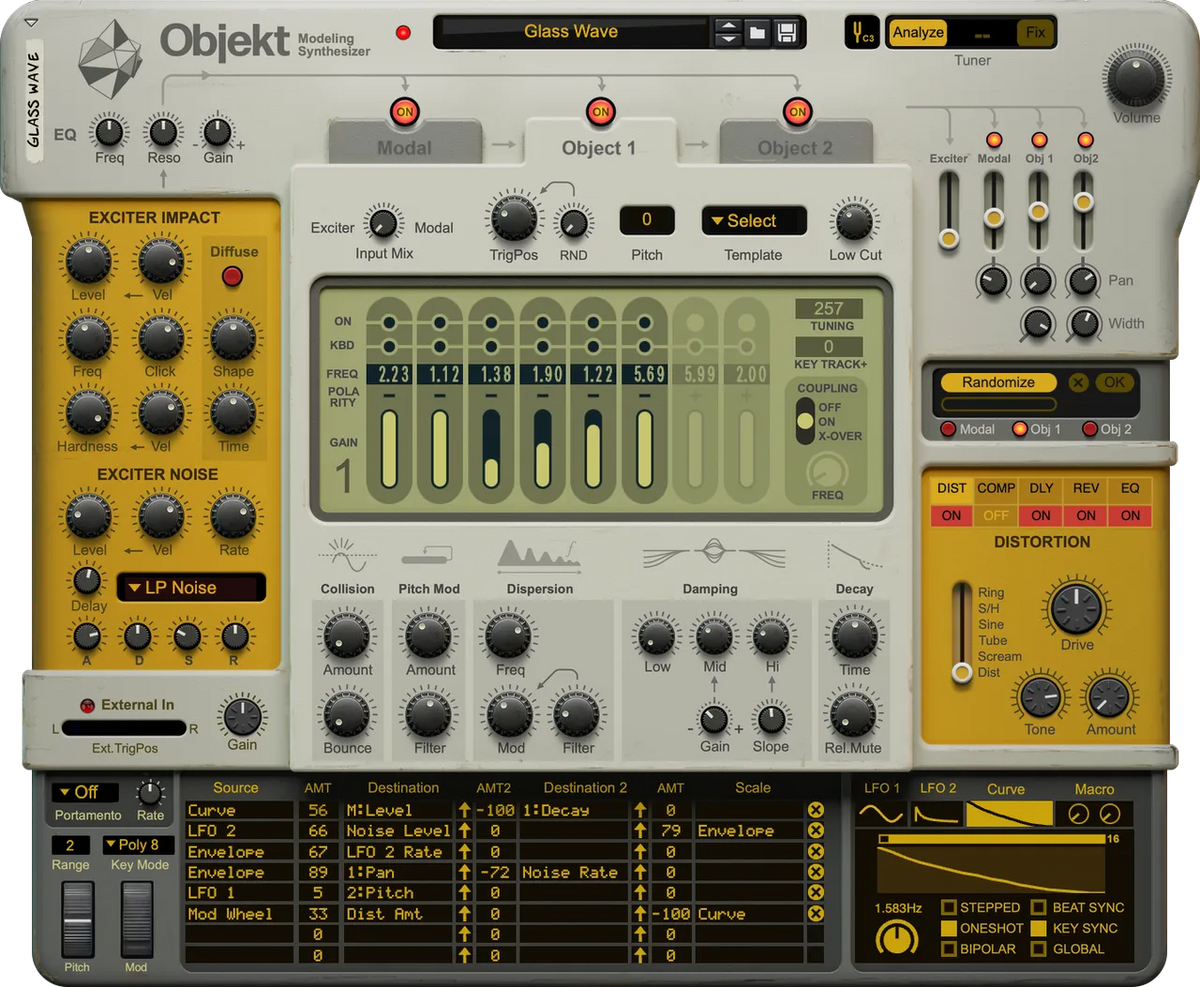Screen dimensions: 1200x987
Task: Select the Dispersion spectrum icon
Action: [x=540, y=556]
